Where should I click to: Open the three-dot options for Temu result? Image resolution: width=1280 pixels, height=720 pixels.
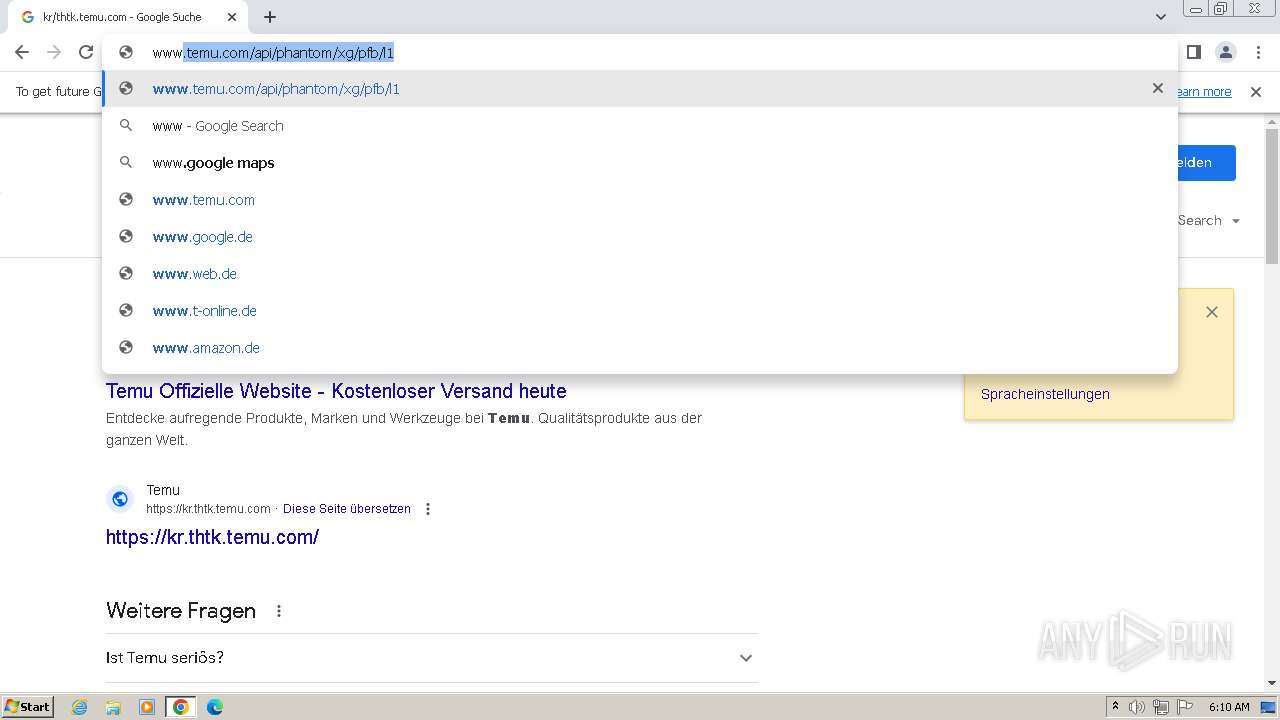coord(428,509)
